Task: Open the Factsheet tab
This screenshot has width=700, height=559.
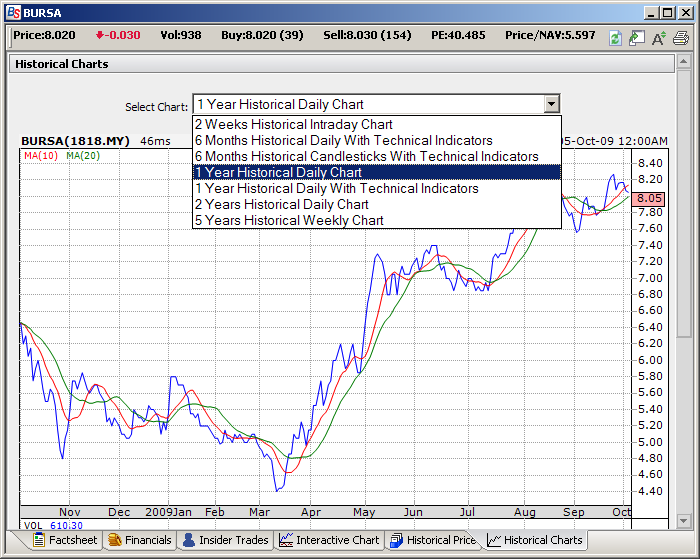Action: (65, 540)
